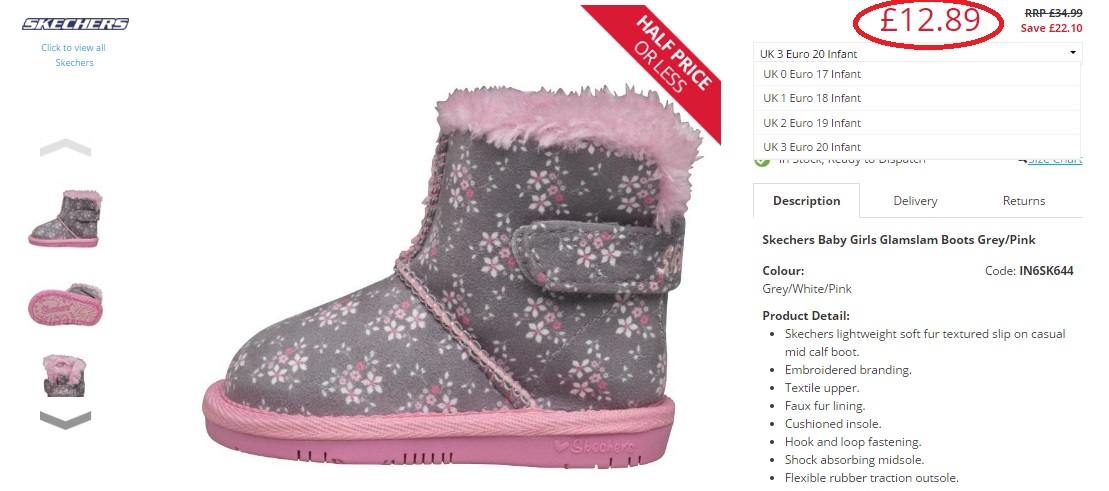Show previous thumbnails with up chevron
This screenshot has width=1109, height=491.
pyautogui.click(x=65, y=147)
